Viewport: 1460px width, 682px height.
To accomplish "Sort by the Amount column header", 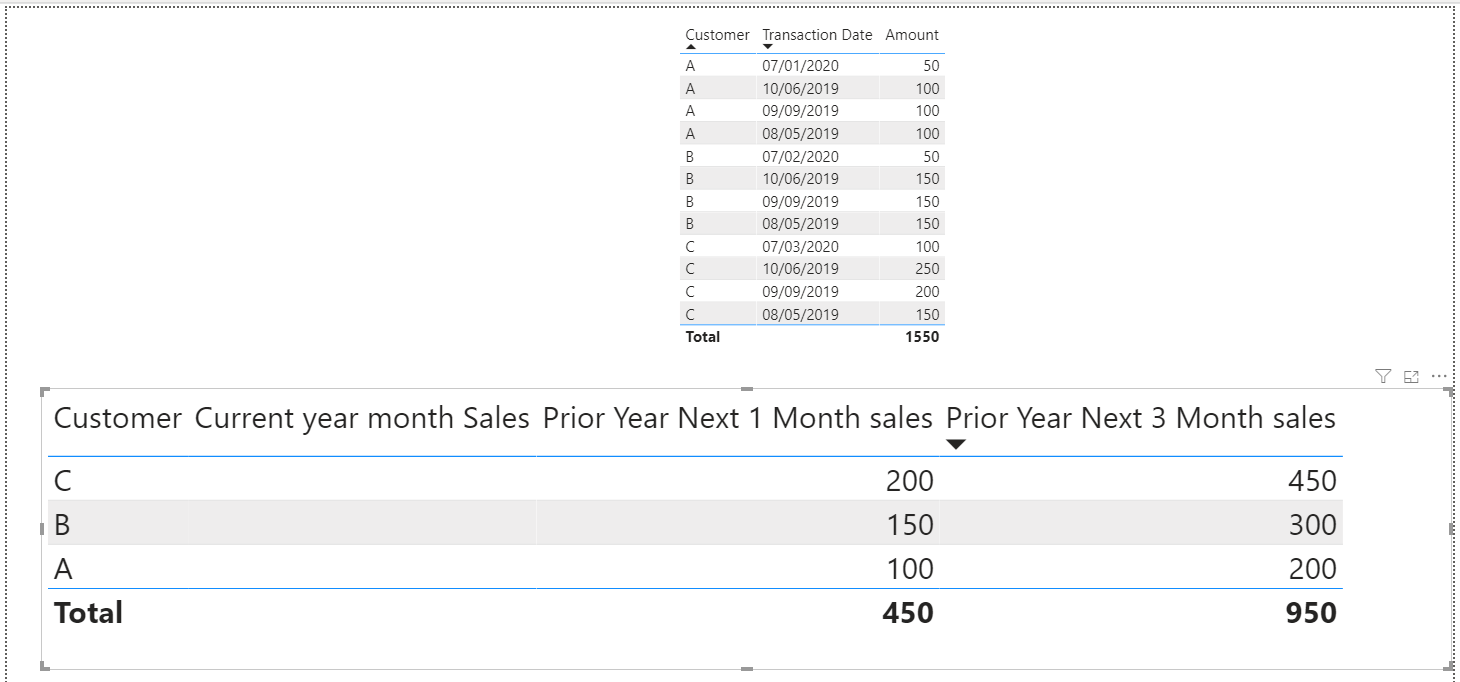I will (x=912, y=35).
